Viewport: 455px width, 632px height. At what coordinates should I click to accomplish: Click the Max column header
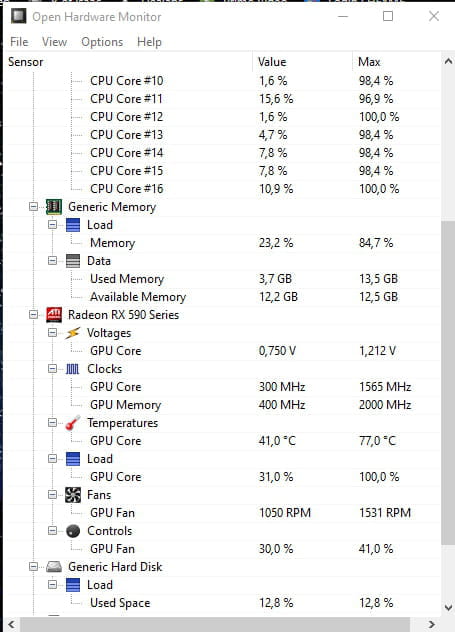(x=397, y=62)
